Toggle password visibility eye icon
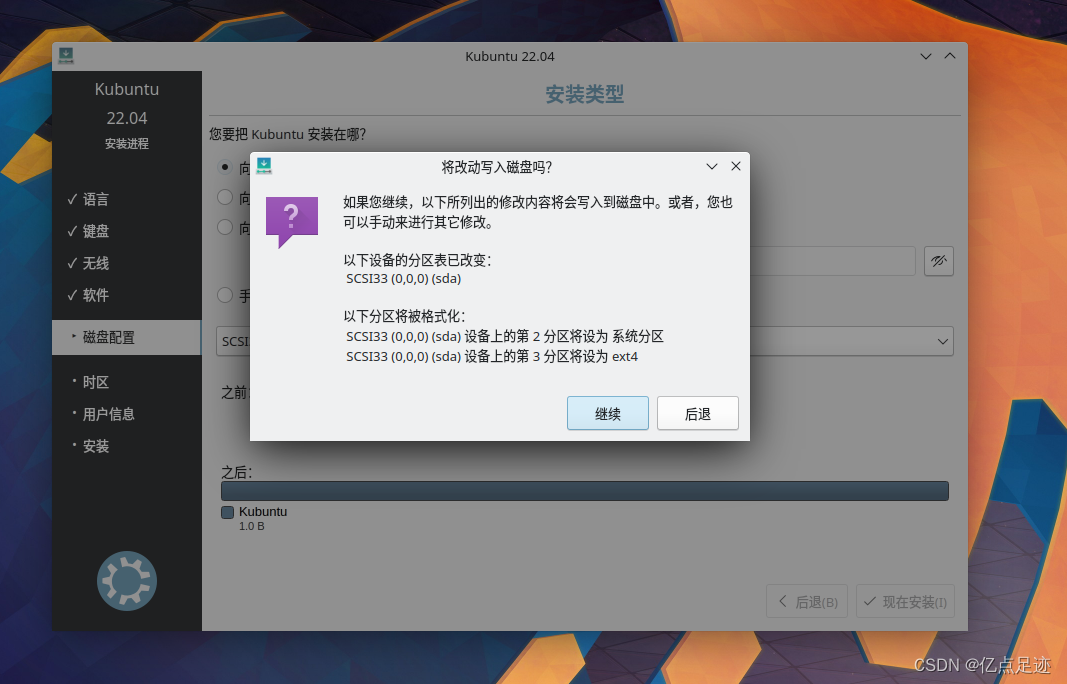Viewport: 1067px width, 684px height. tap(938, 261)
